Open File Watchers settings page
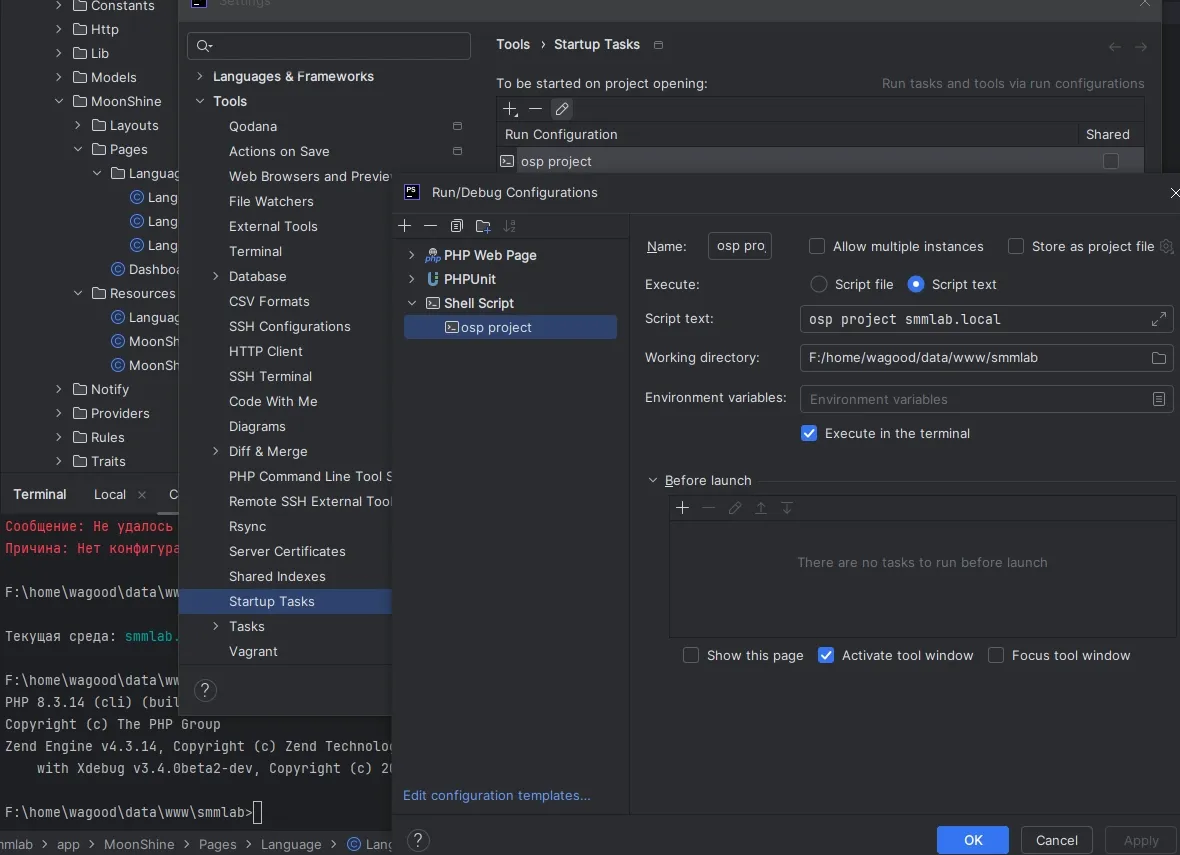This screenshot has height=855, width=1180. pos(271,201)
